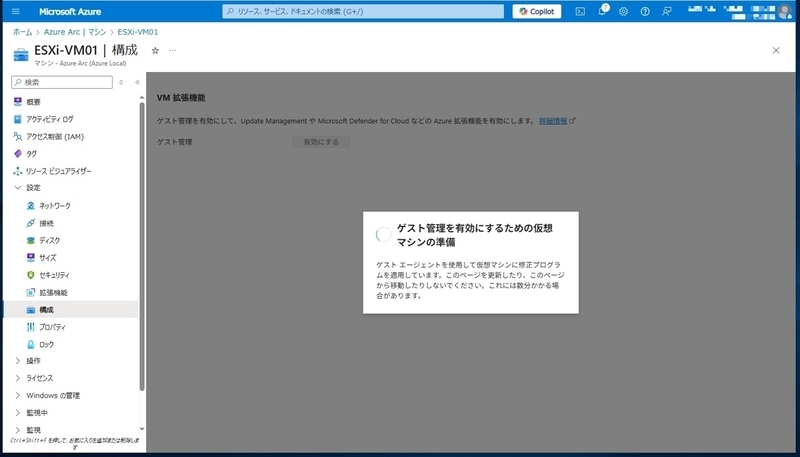
Task: Open the notifications bell
Action: 602,11
